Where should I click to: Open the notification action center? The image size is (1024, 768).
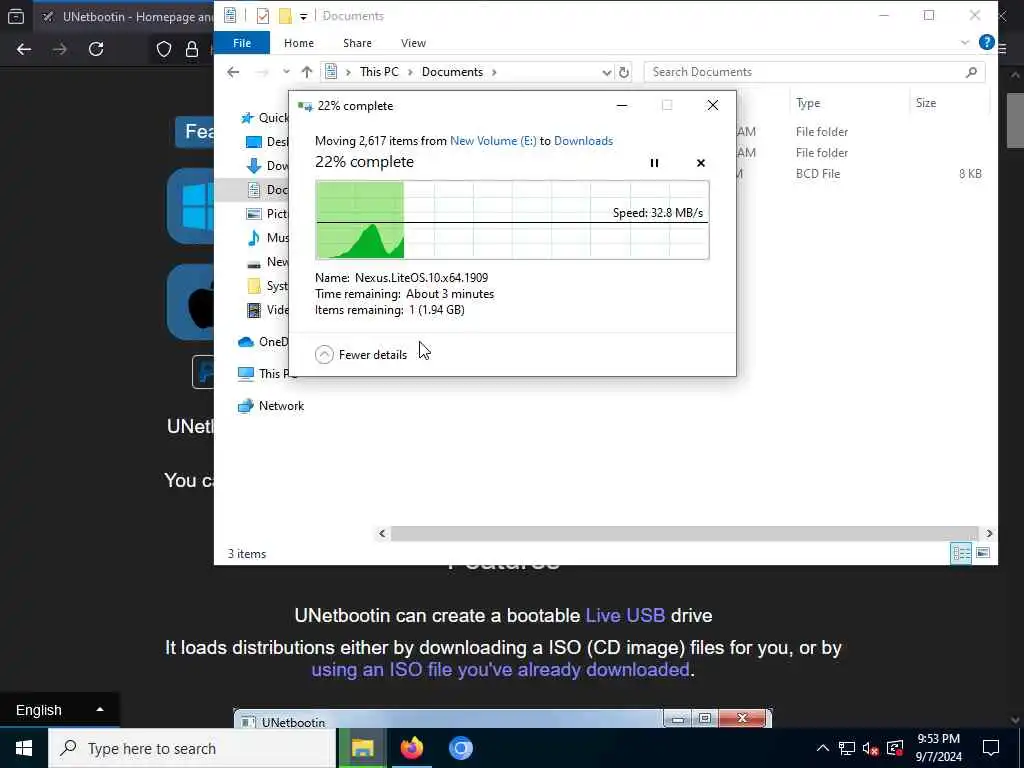[x=991, y=748]
